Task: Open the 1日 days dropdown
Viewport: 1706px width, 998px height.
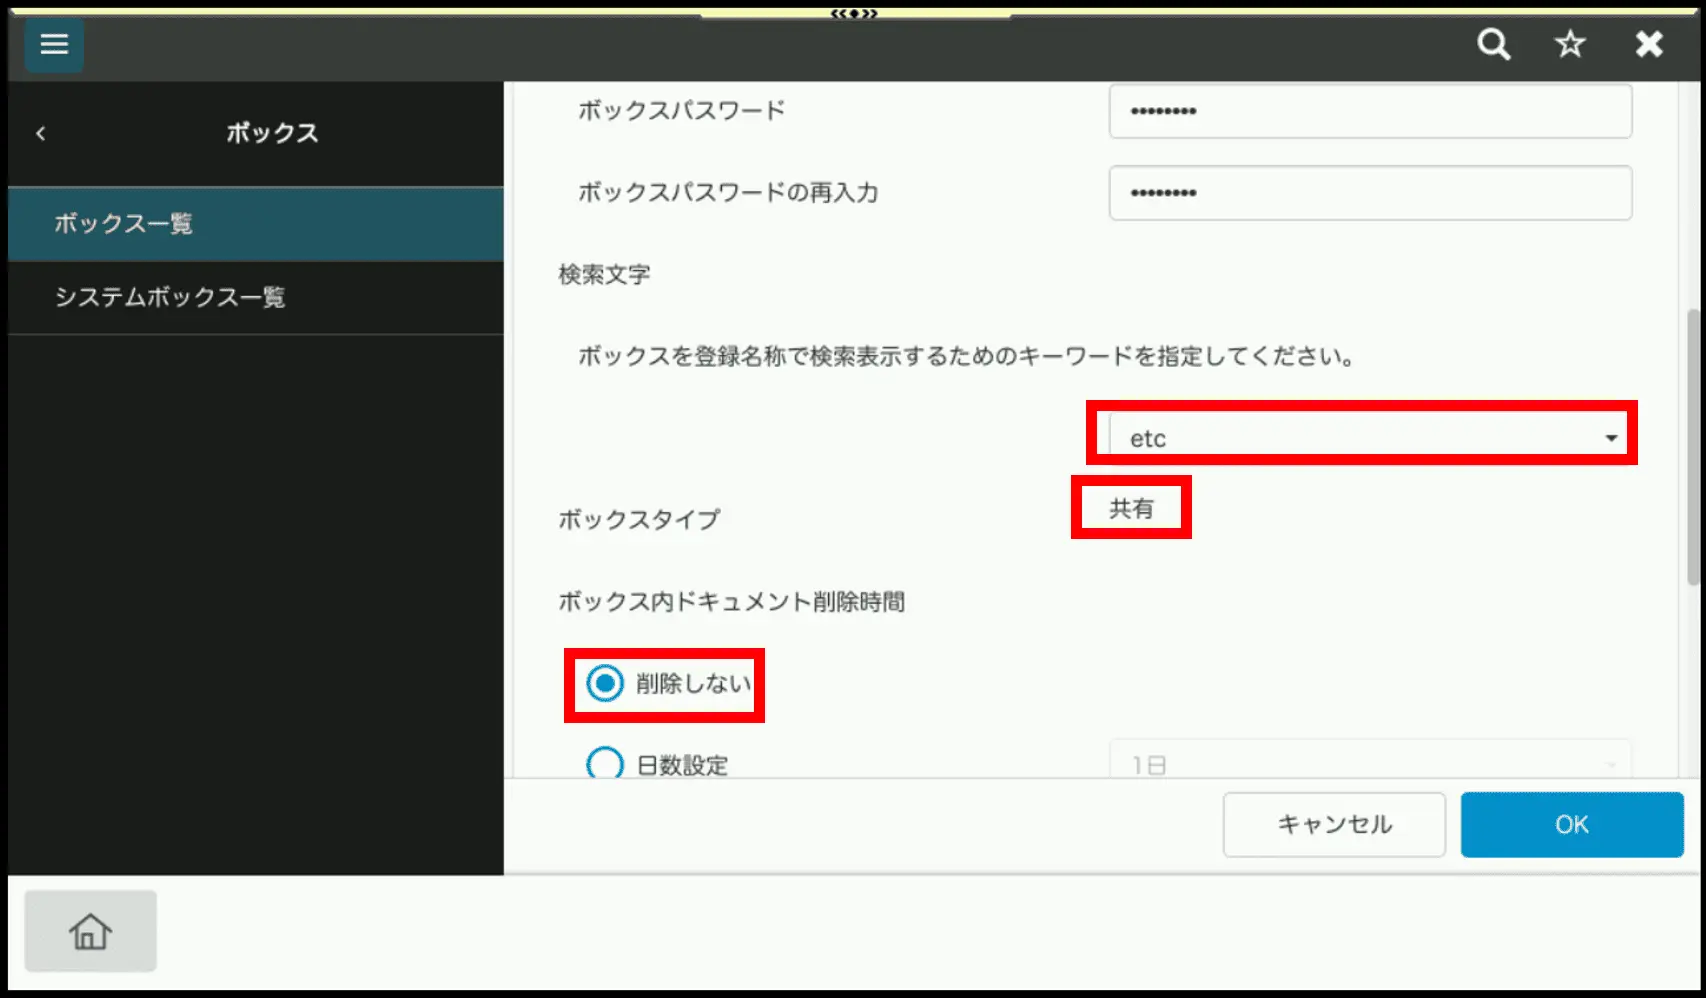Action: click(x=1369, y=764)
